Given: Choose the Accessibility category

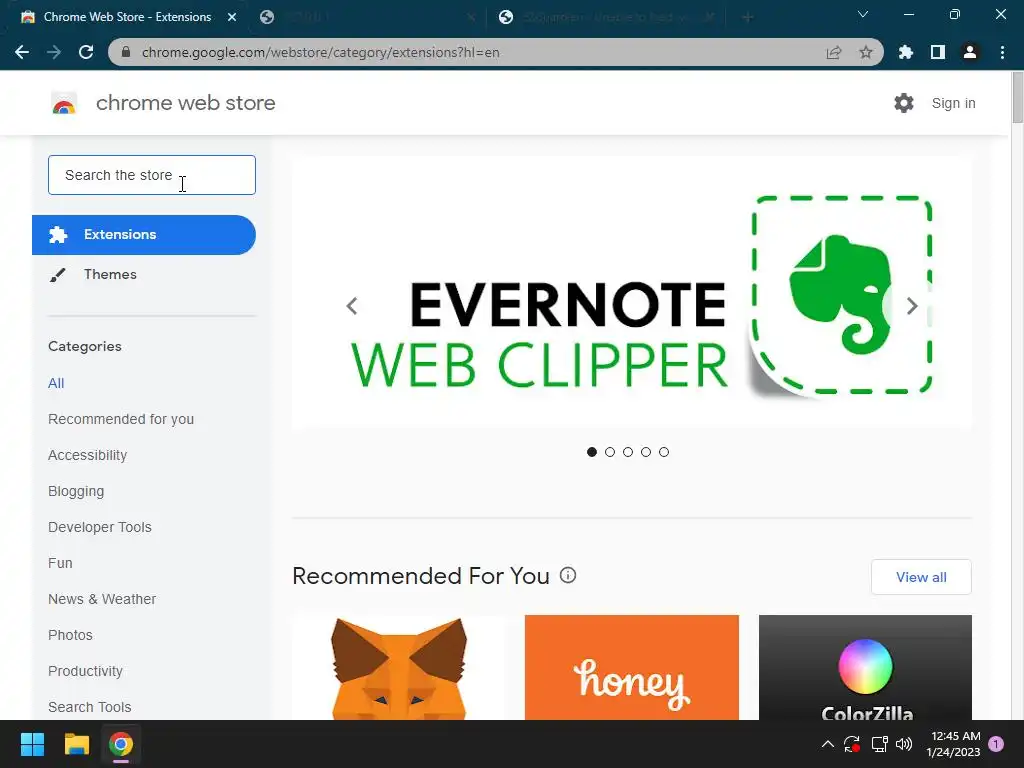Looking at the screenshot, I should tap(88, 455).
